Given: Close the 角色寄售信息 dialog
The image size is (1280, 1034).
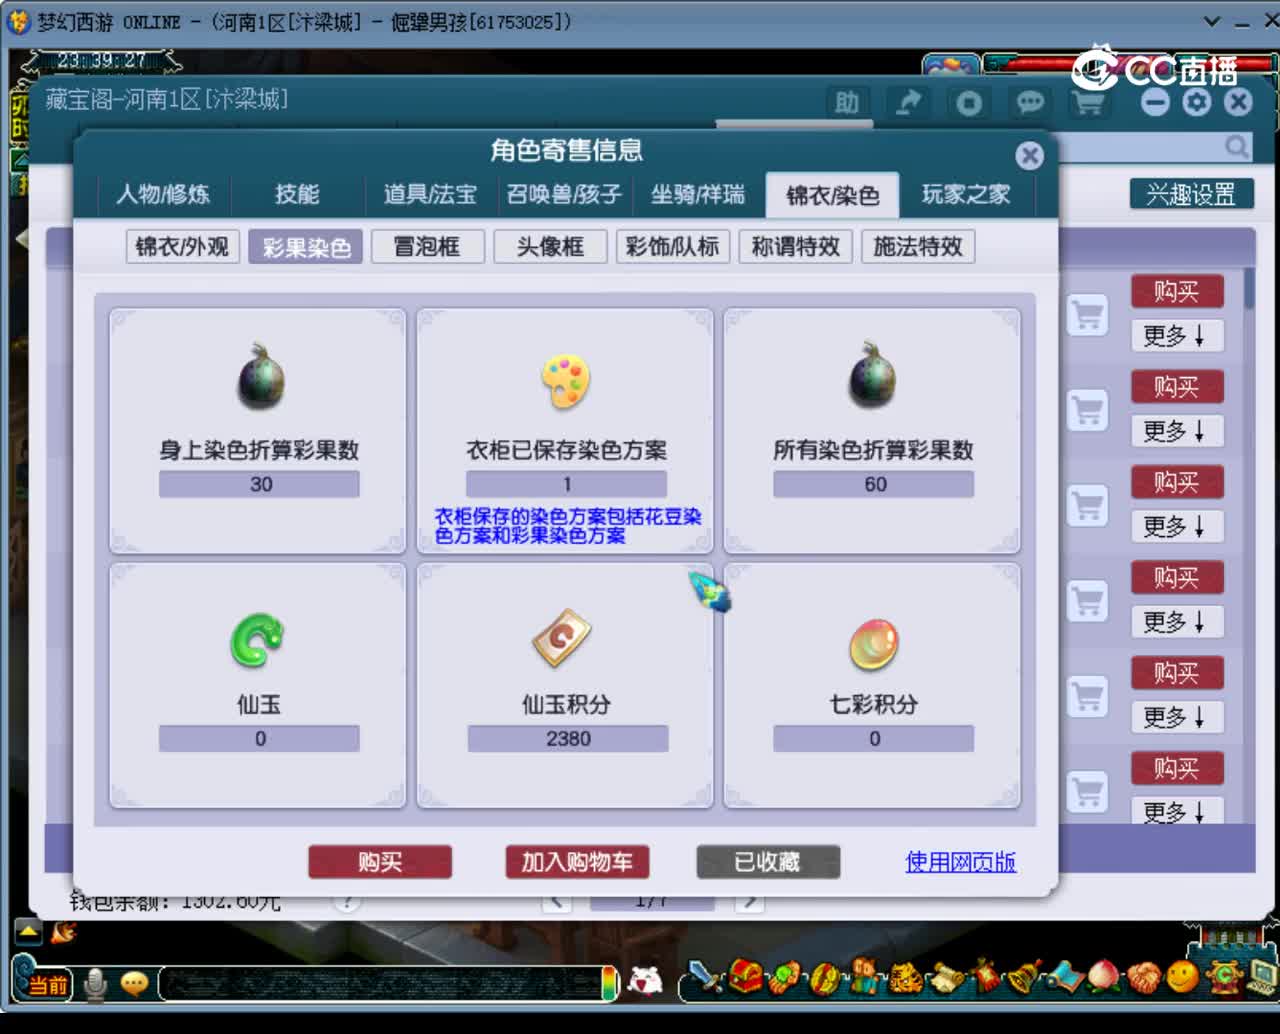Looking at the screenshot, I should (x=1029, y=155).
